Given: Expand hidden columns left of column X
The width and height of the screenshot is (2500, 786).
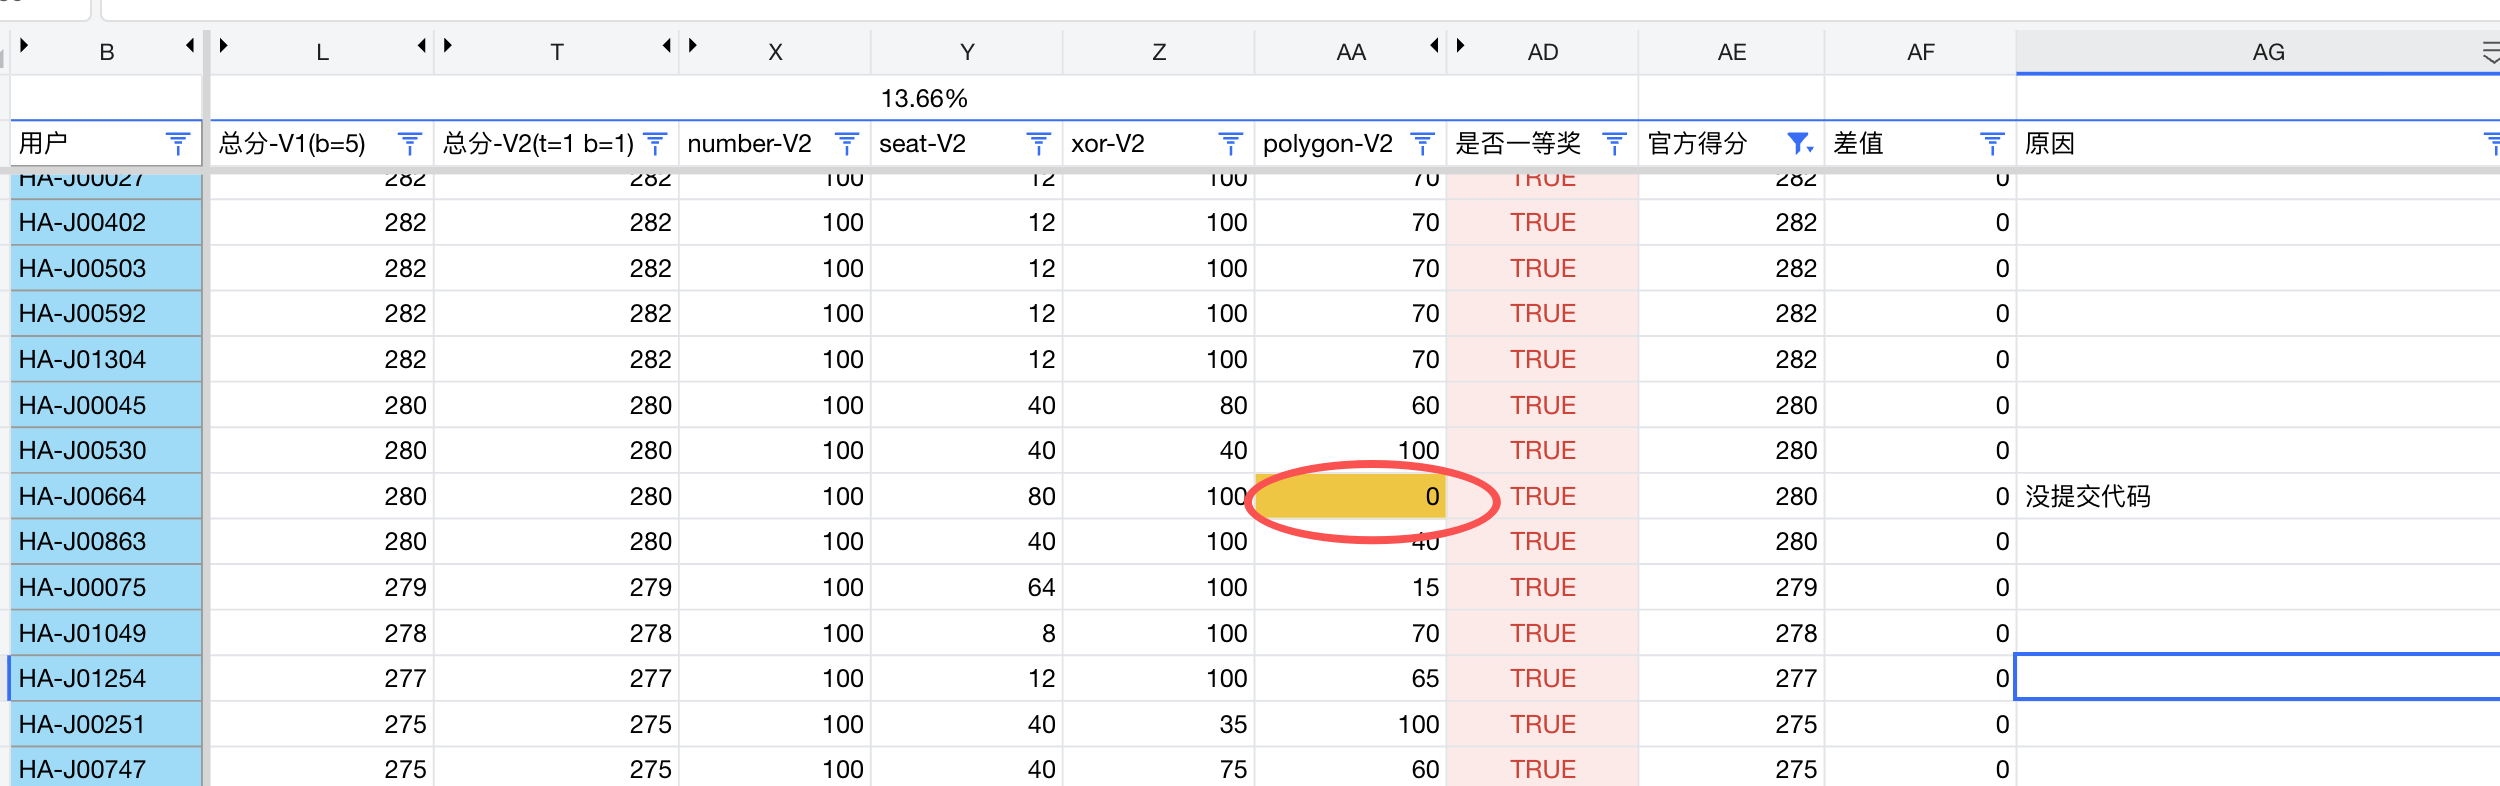Looking at the screenshot, I should tap(693, 45).
